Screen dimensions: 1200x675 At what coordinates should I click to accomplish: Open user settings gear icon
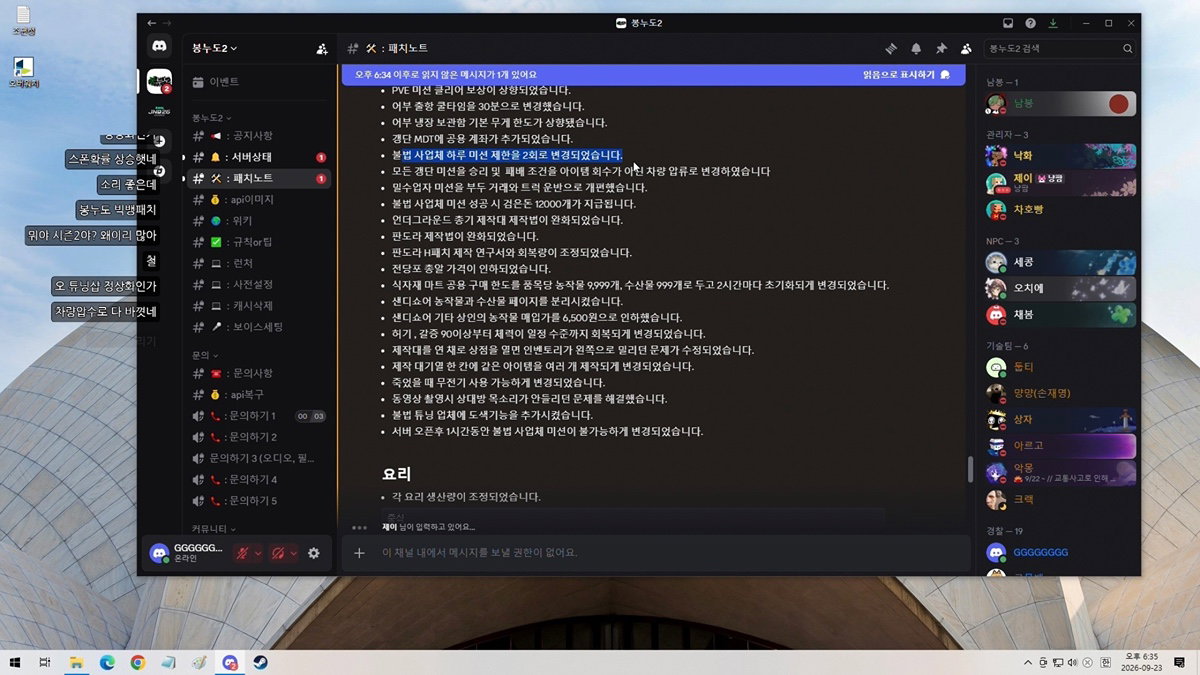[314, 553]
